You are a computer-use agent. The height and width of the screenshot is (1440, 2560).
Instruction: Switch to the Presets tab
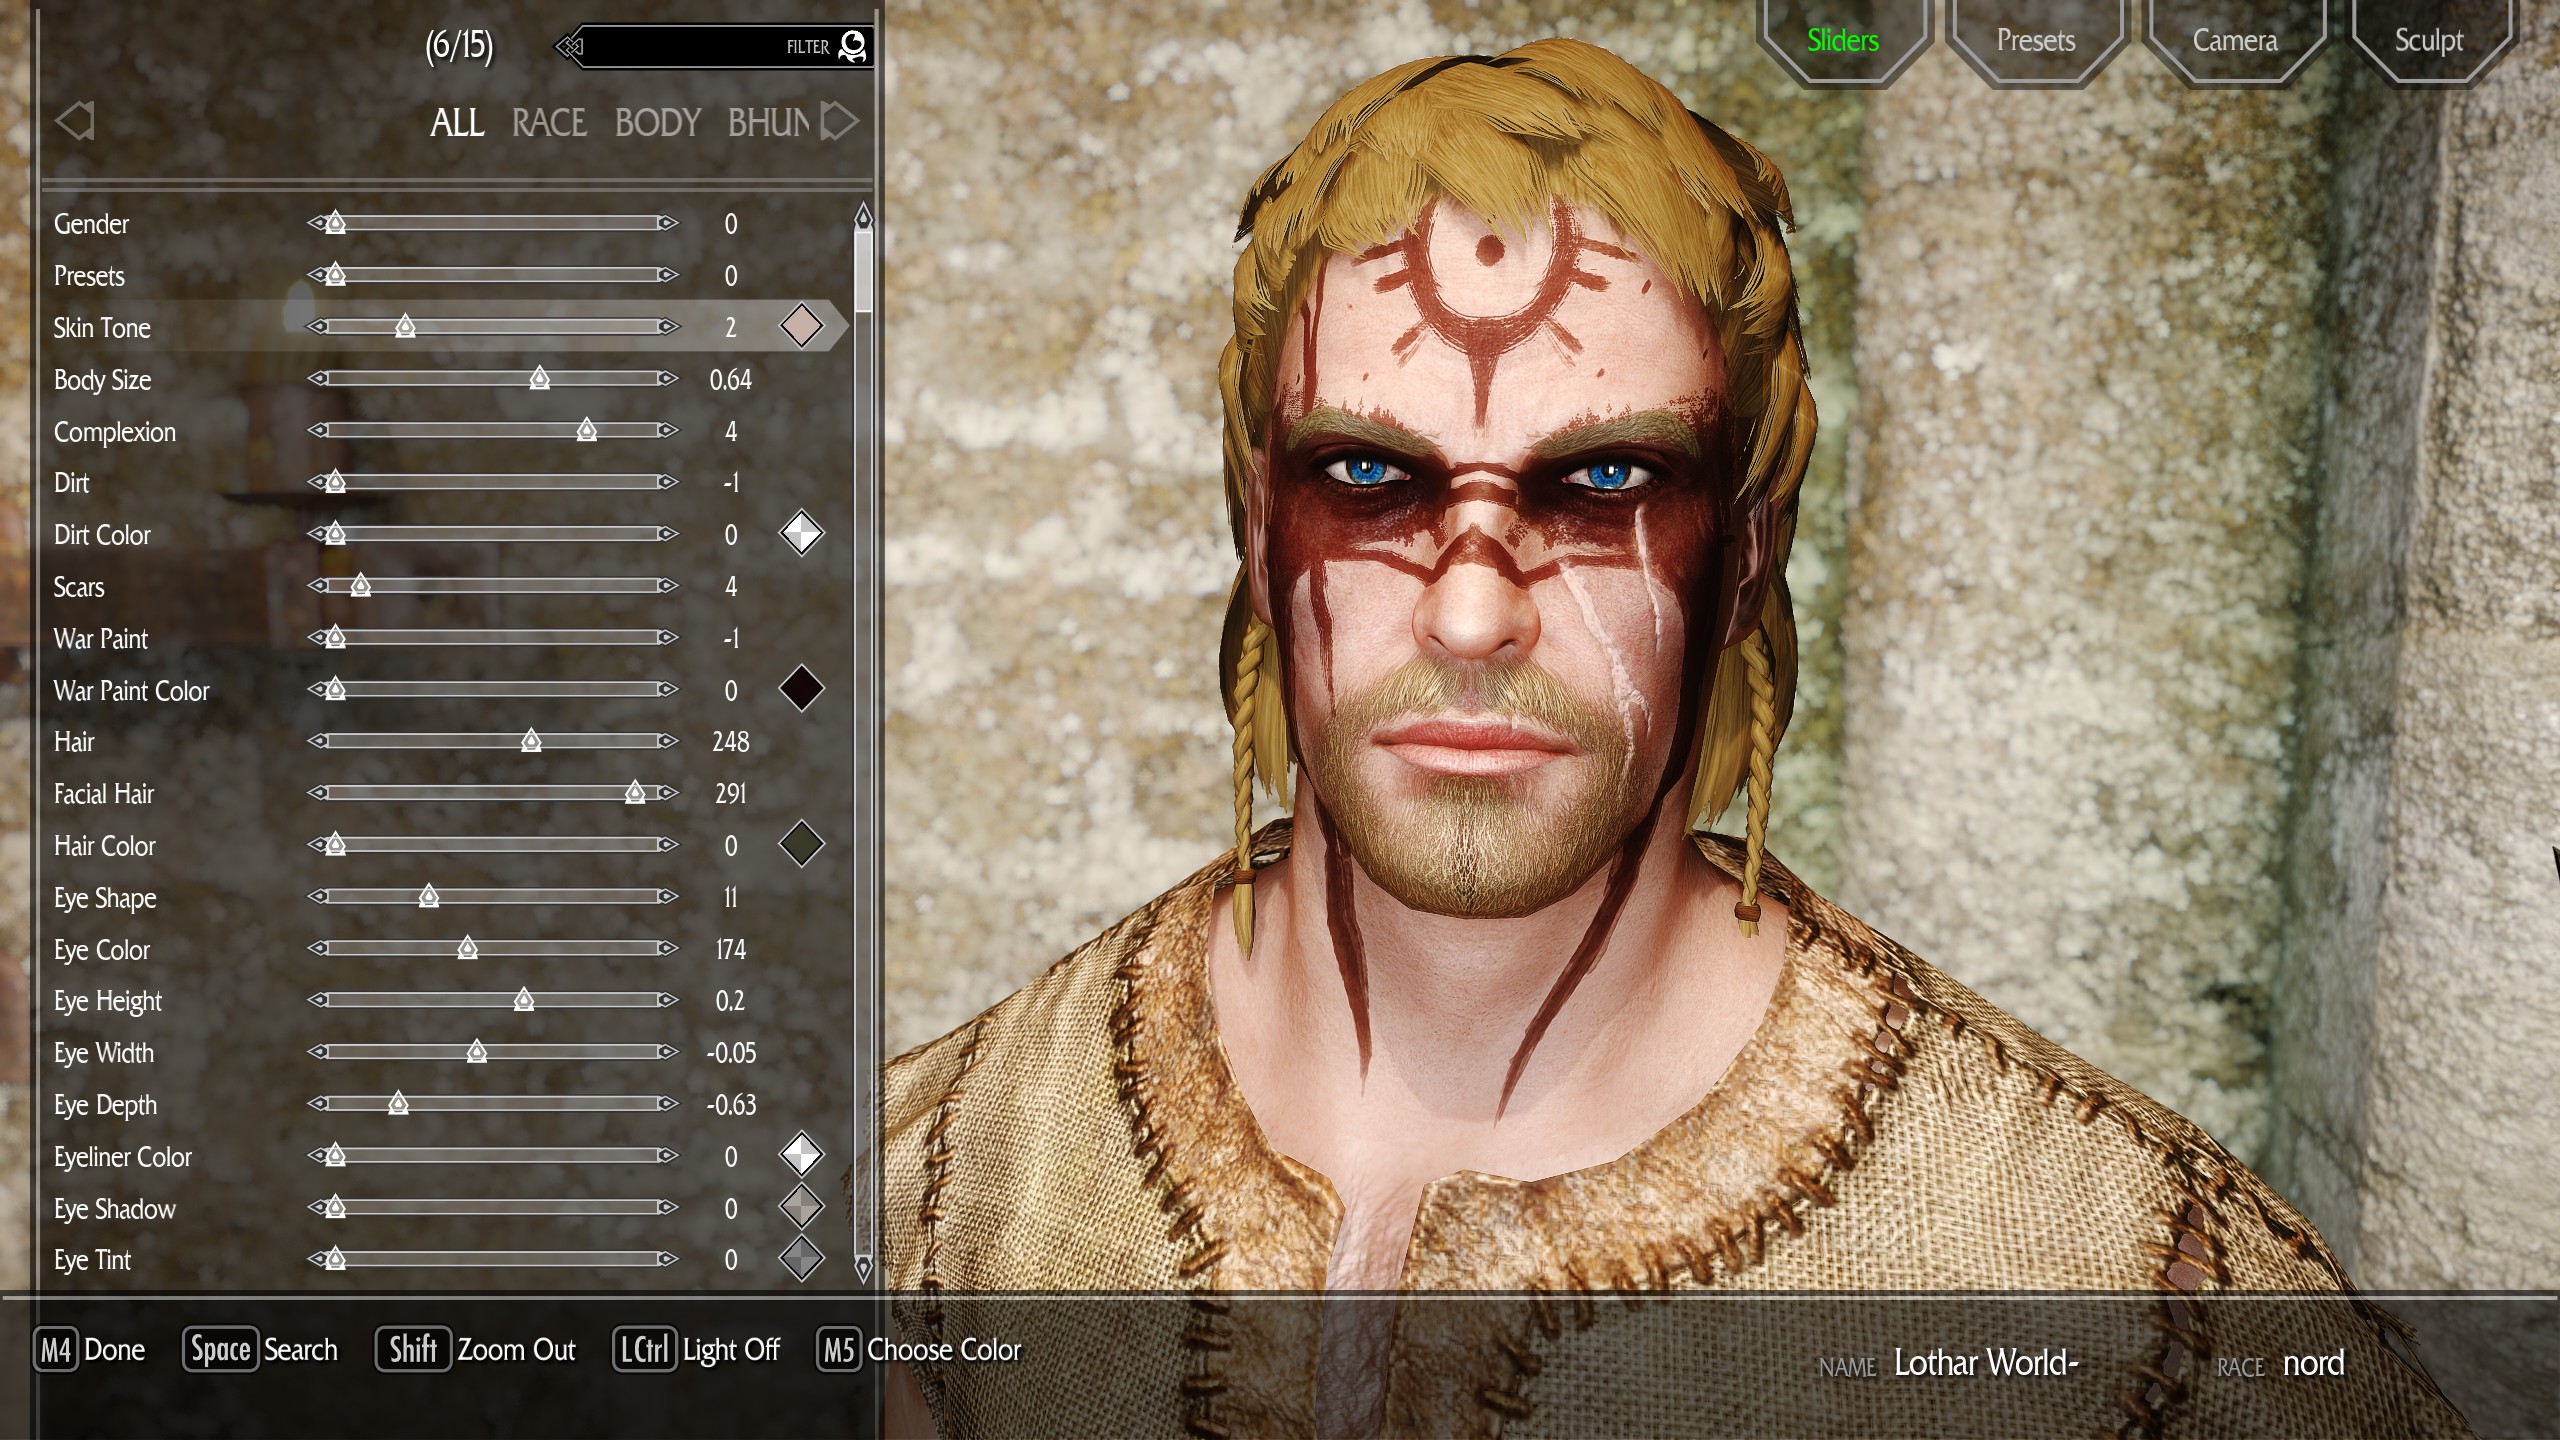click(x=2035, y=40)
